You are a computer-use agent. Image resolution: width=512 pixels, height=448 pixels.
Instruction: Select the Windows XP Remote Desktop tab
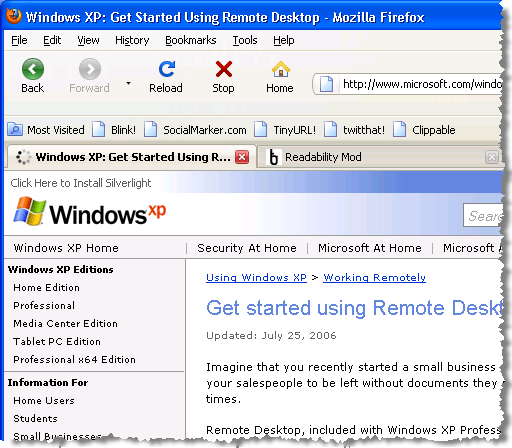[x=132, y=157]
